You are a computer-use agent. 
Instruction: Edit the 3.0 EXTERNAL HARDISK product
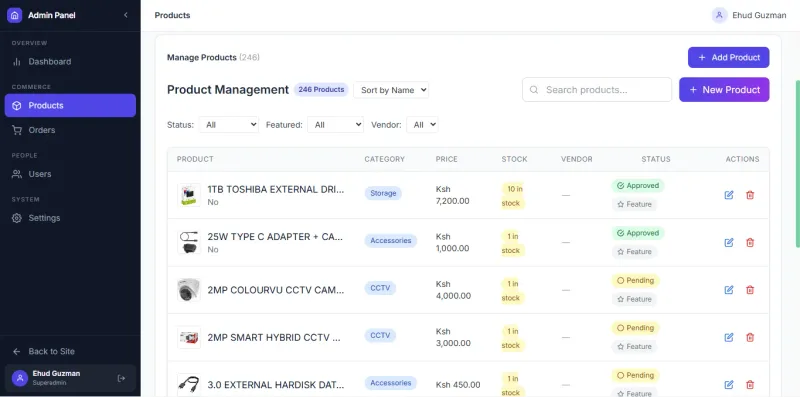coord(729,385)
